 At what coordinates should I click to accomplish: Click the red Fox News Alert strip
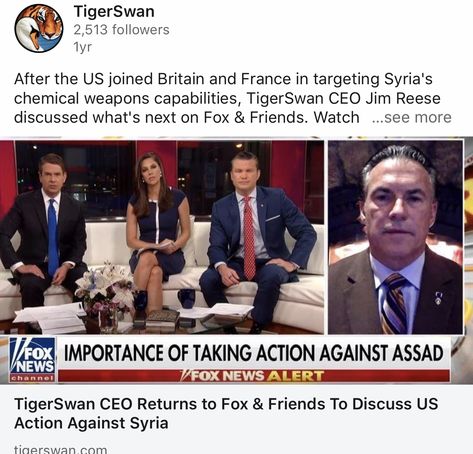click(254, 376)
